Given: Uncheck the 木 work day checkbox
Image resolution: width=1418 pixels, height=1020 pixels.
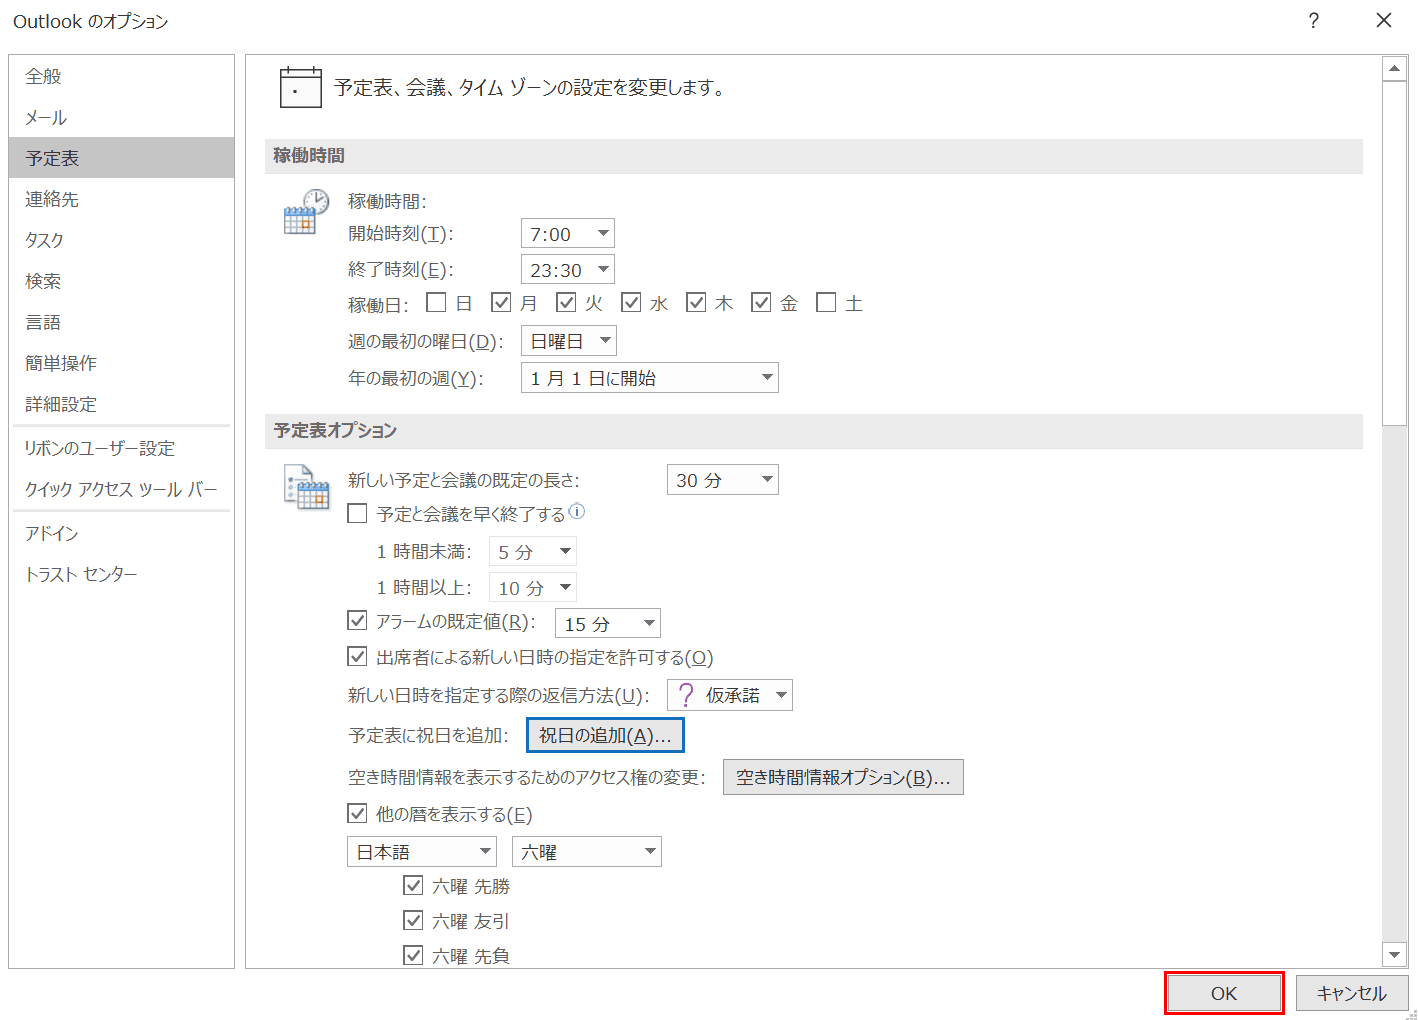Looking at the screenshot, I should [x=696, y=302].
